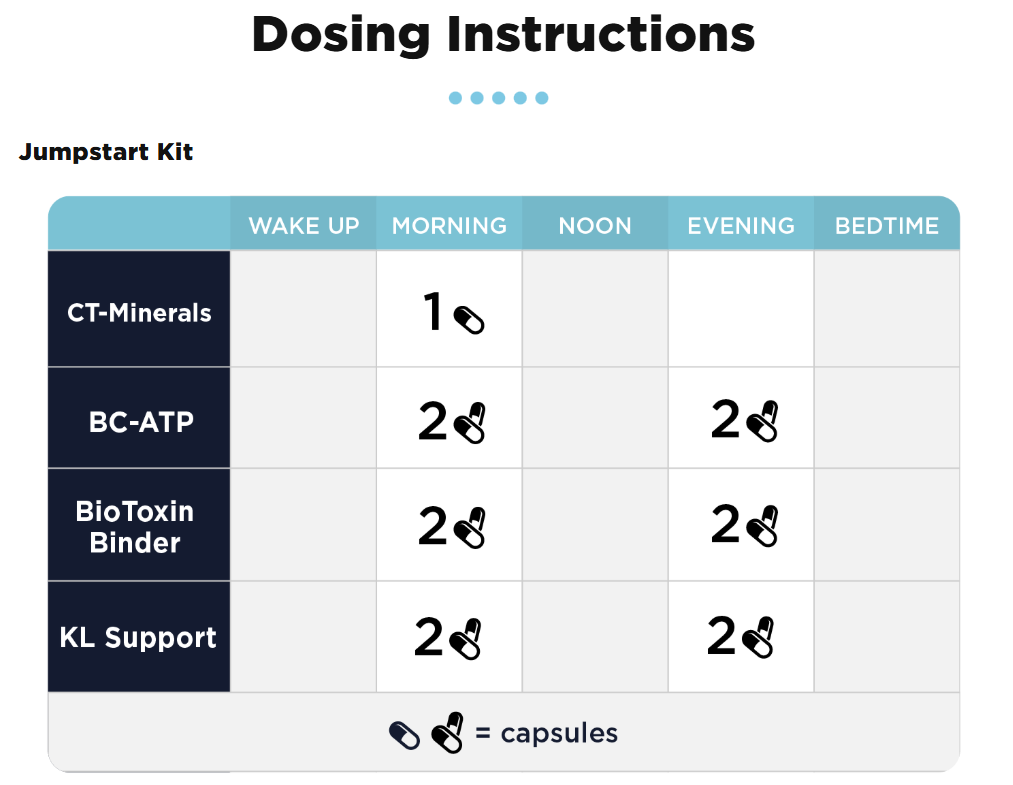Click the BC-ATP evening capsules icon

click(763, 420)
